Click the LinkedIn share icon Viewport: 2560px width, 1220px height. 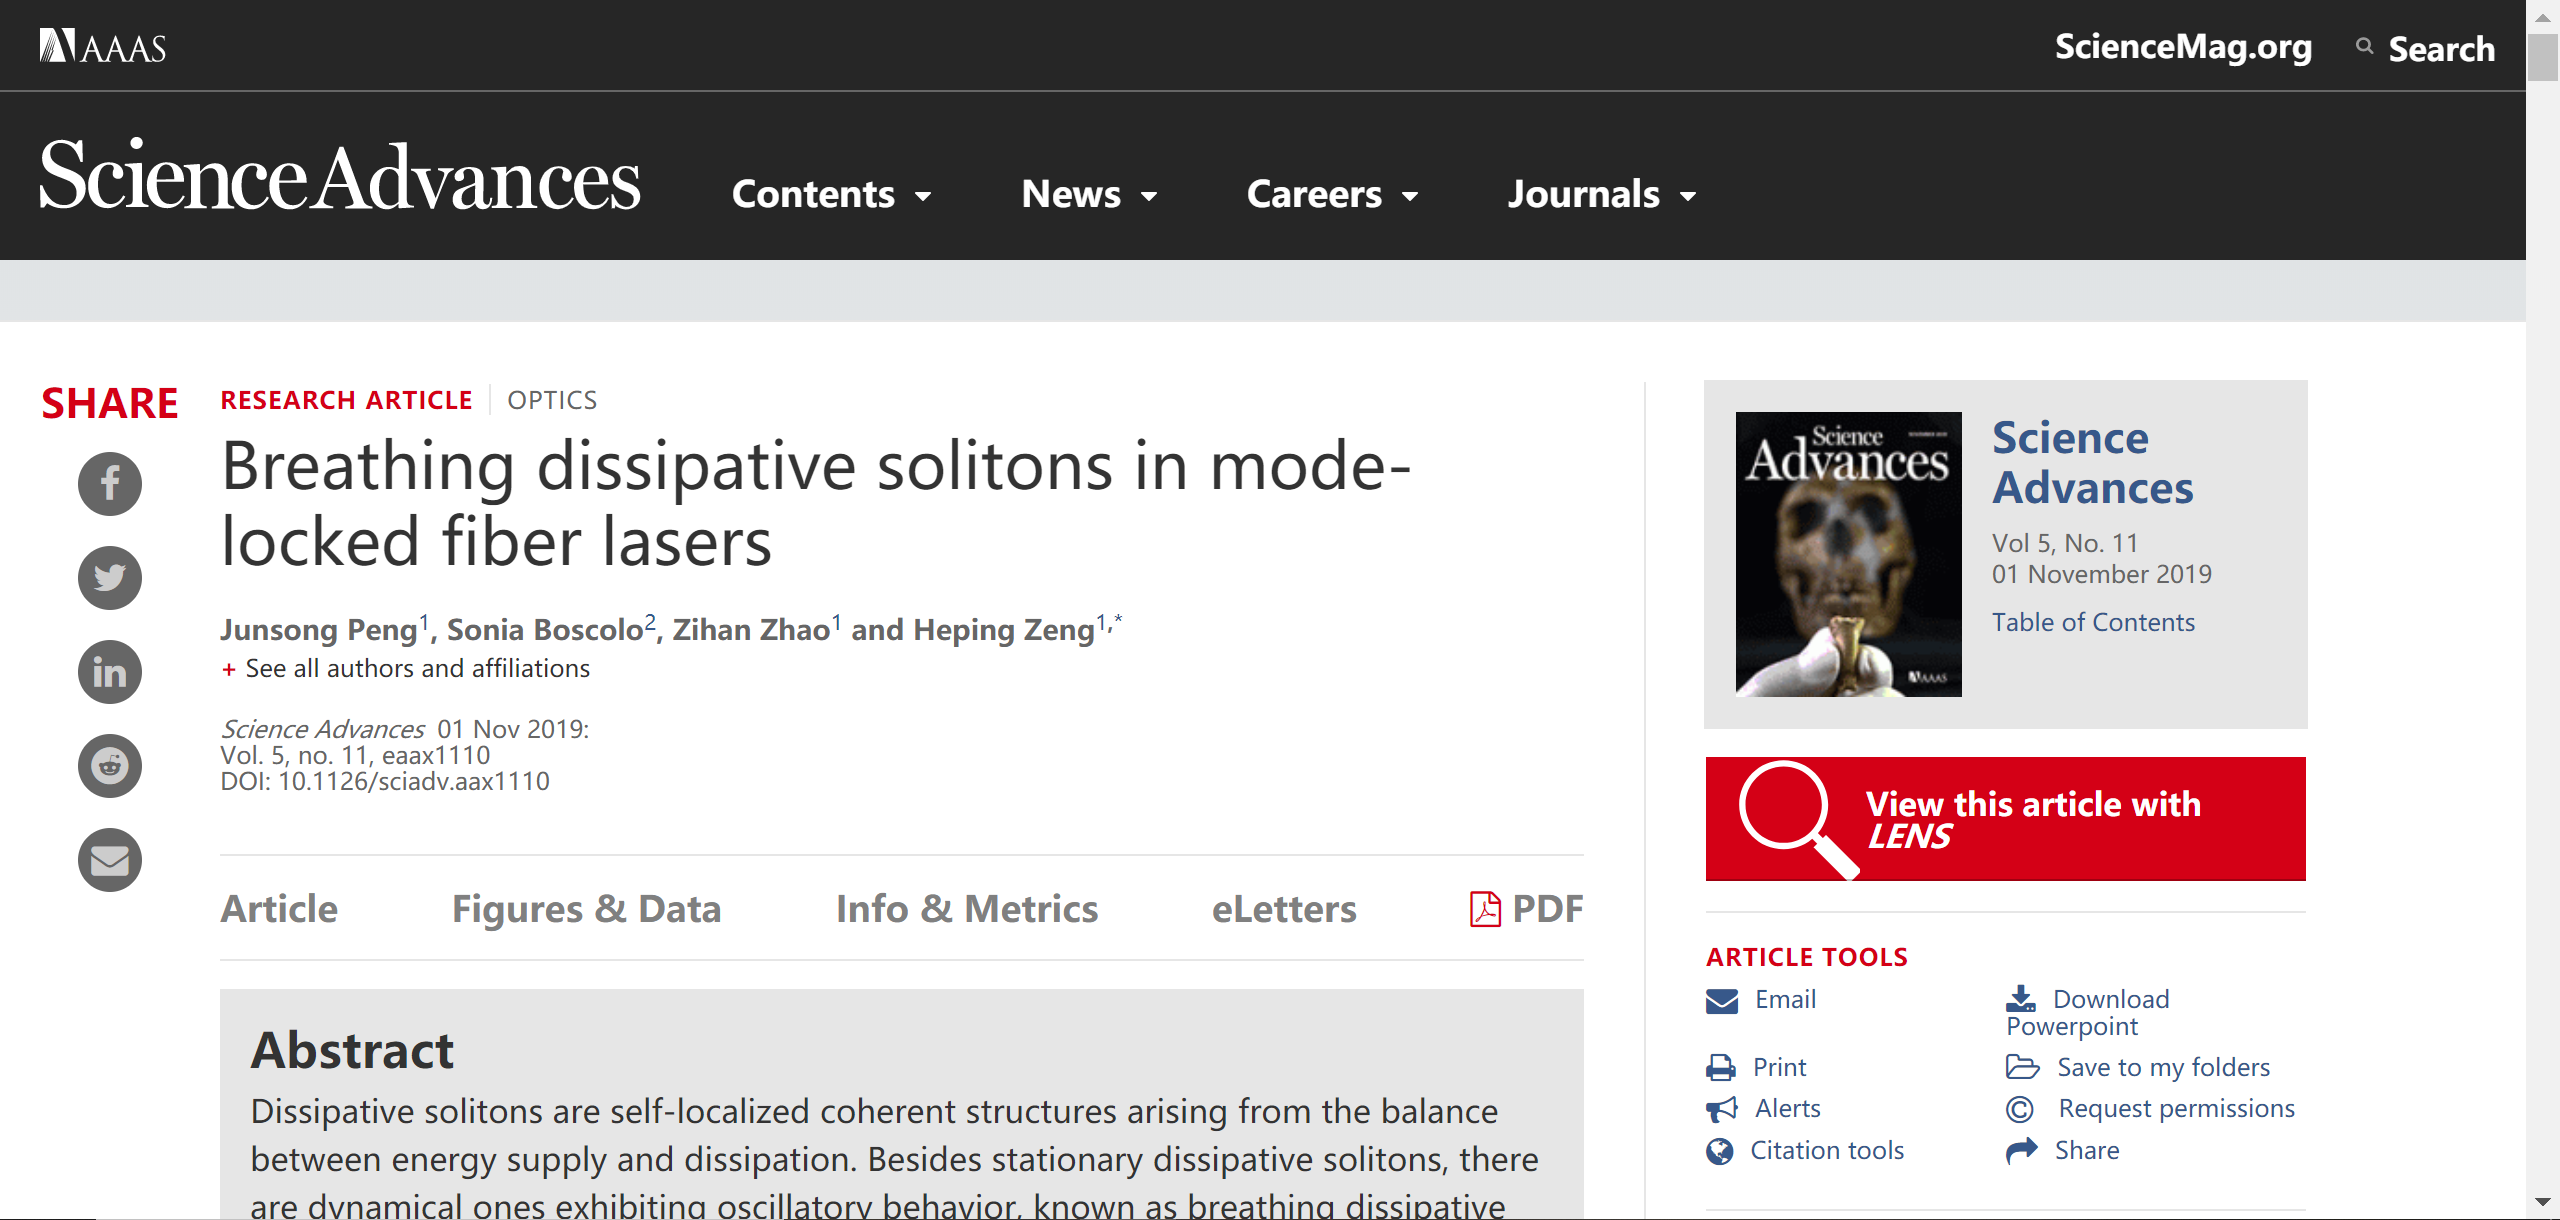pos(110,672)
